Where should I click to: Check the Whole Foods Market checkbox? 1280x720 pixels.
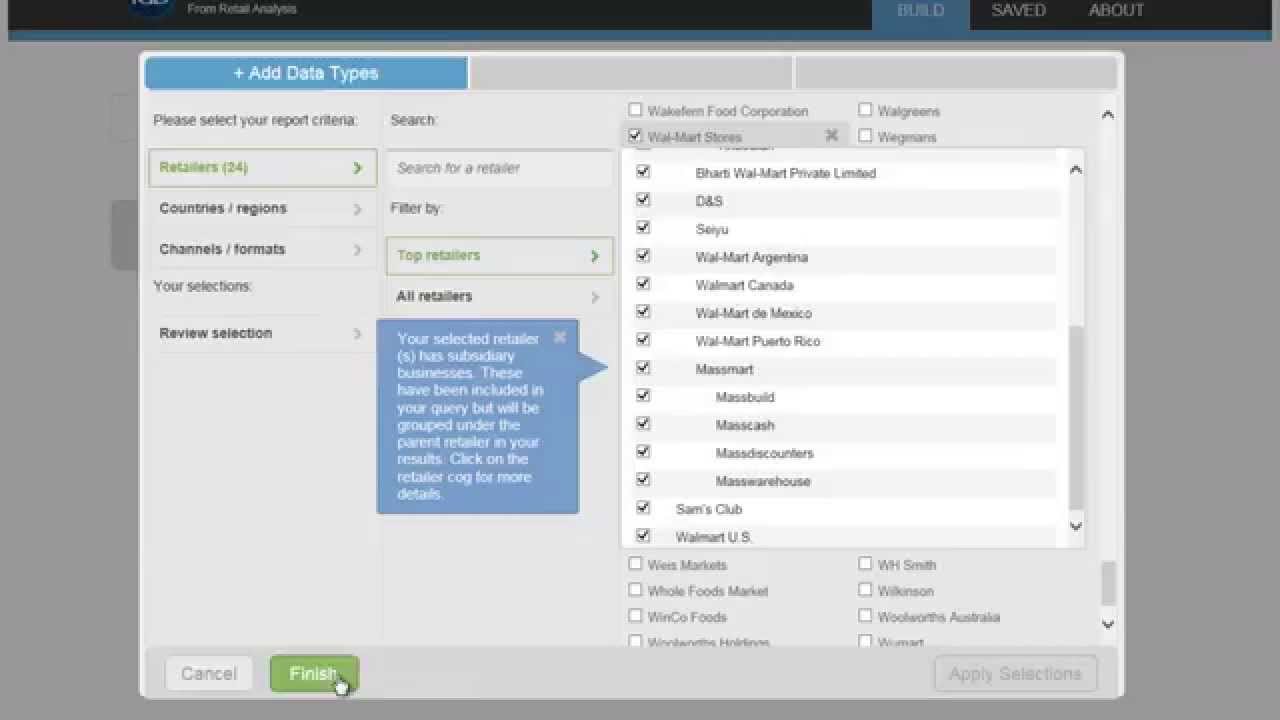[x=635, y=589]
